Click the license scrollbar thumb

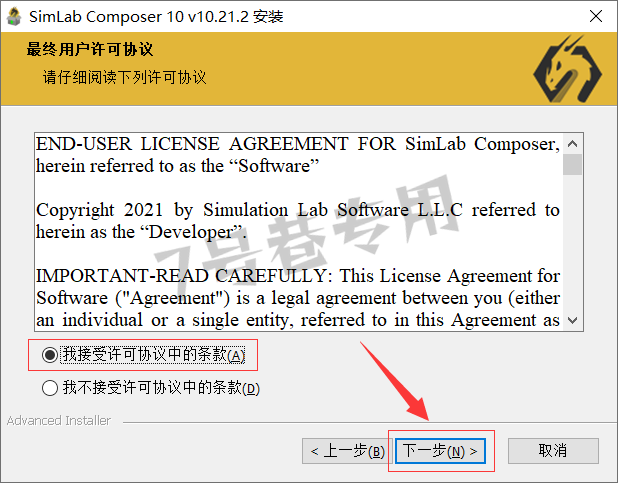(572, 164)
